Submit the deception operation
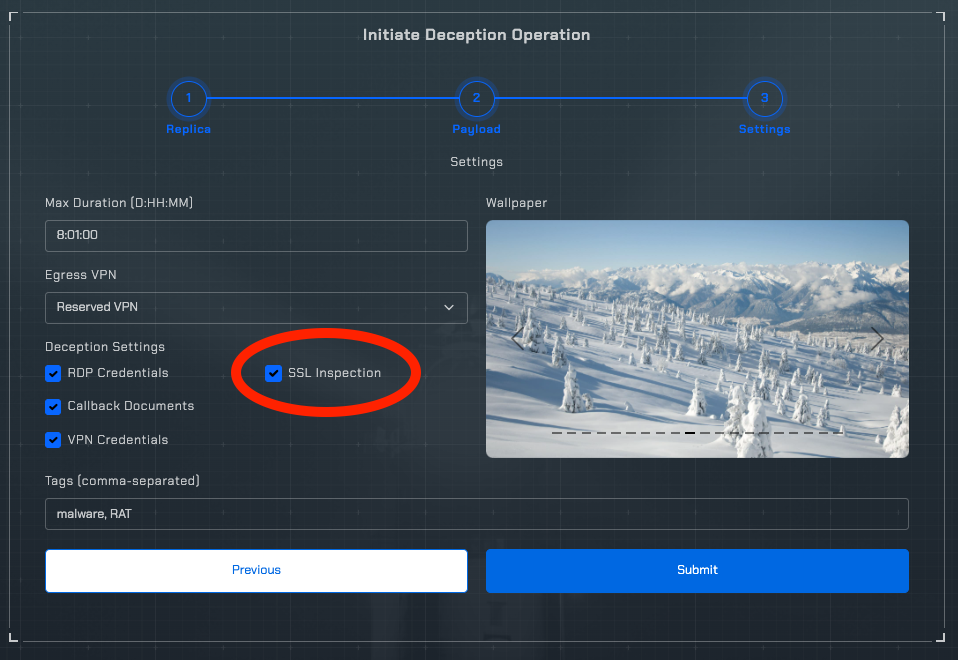Viewport: 958px width, 660px height. 697,570
